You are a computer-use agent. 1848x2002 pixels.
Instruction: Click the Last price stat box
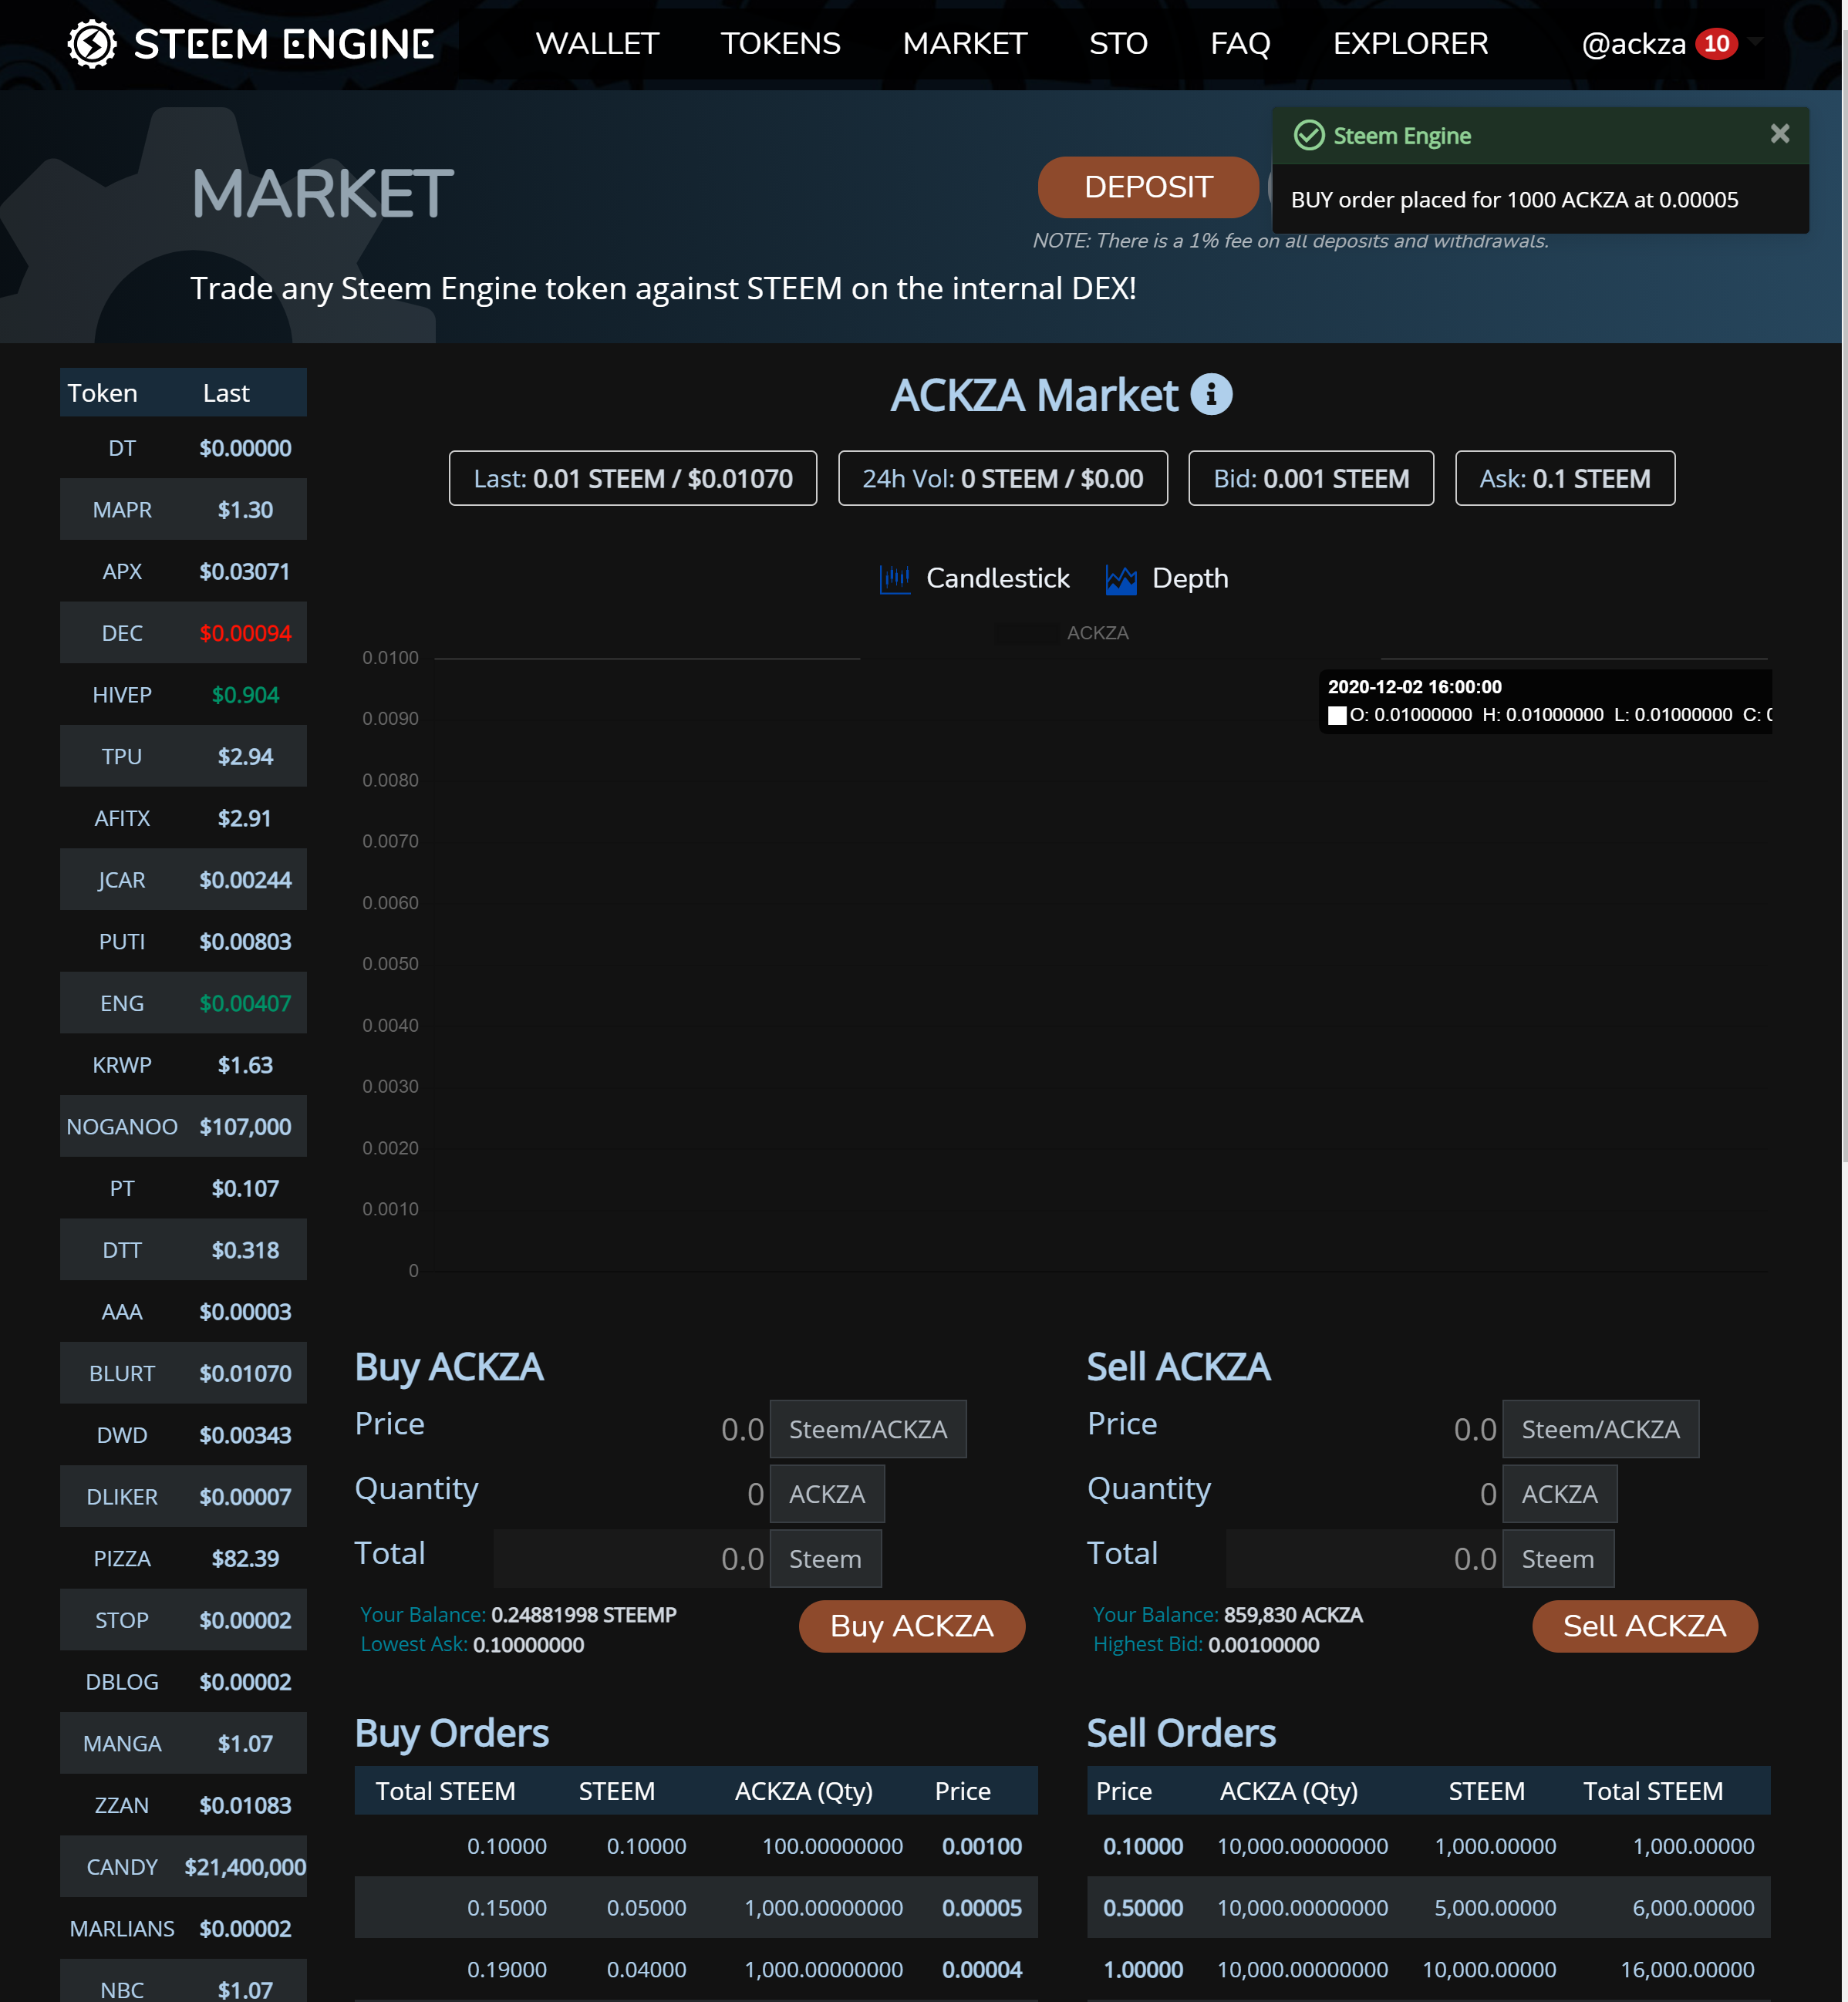coord(633,479)
